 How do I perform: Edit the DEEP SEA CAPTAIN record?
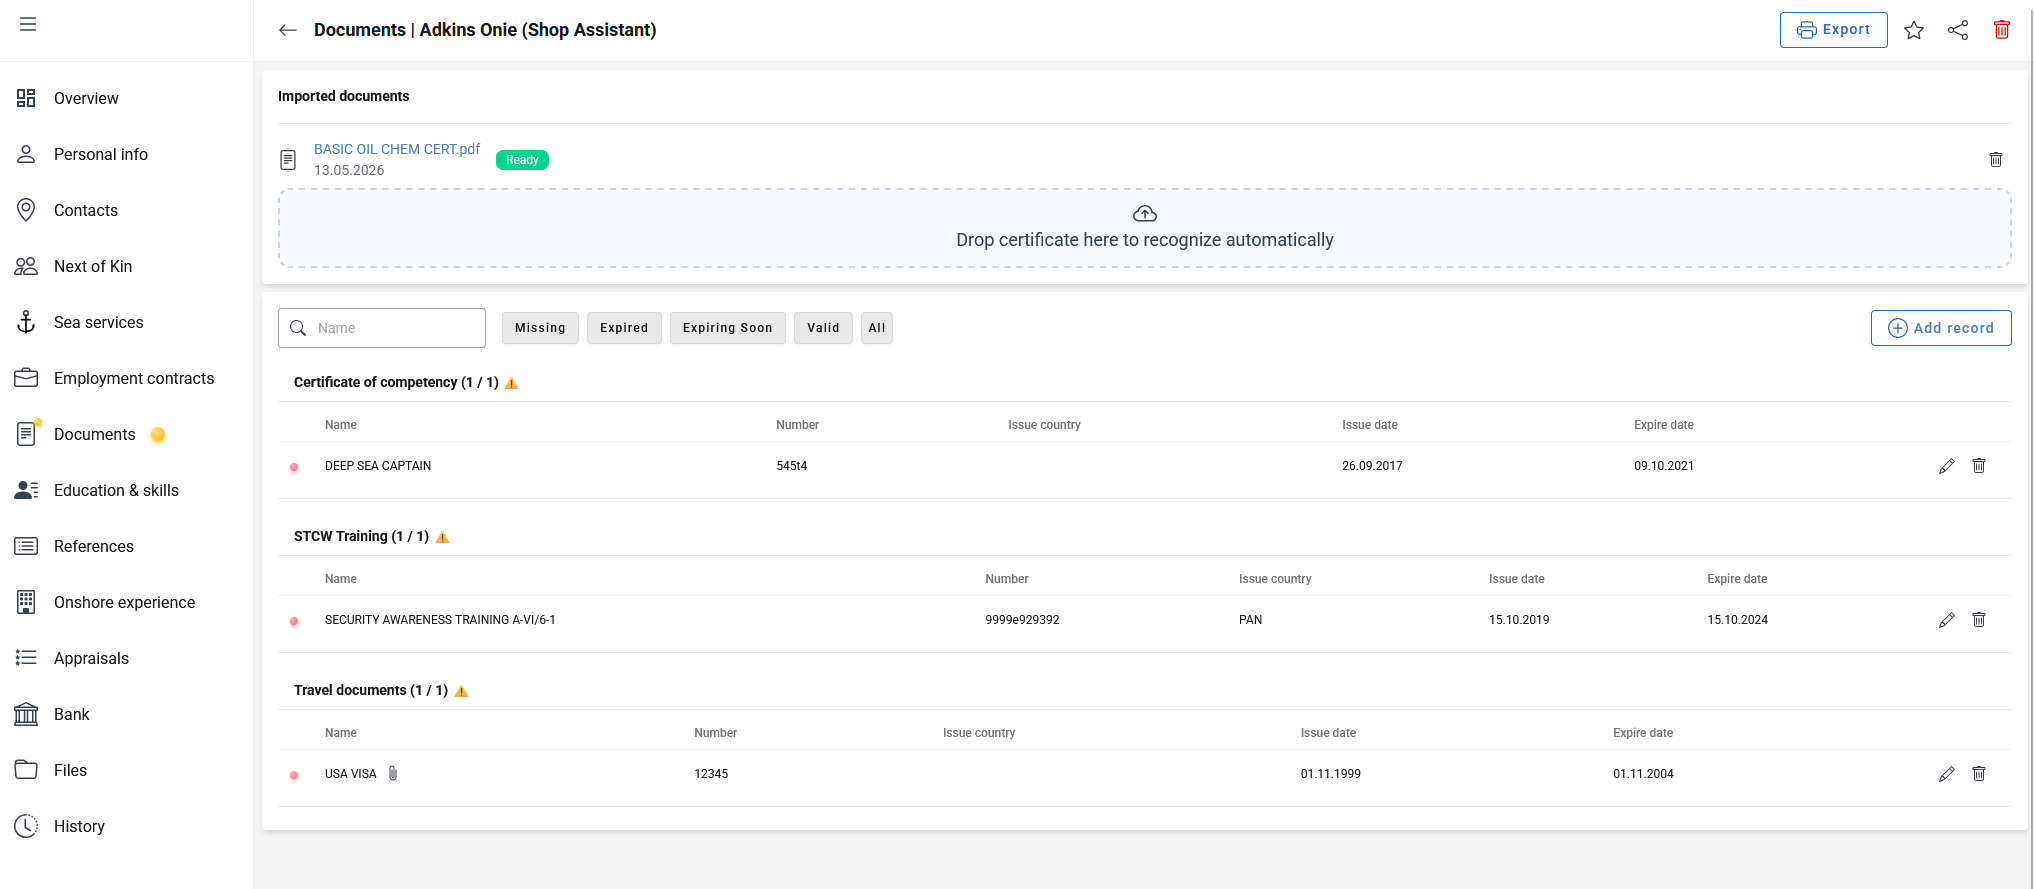[1947, 466]
